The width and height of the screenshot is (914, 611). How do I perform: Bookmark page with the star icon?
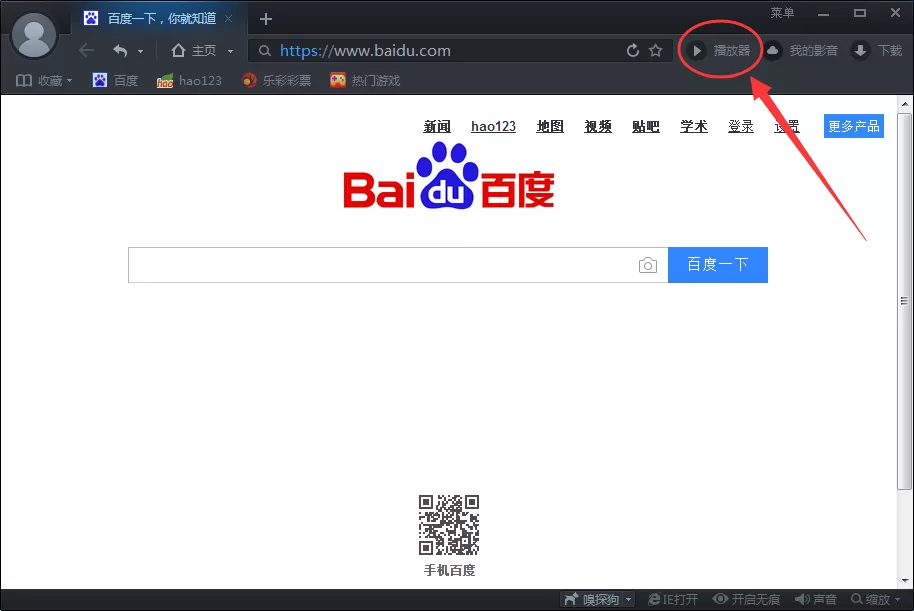coord(656,51)
